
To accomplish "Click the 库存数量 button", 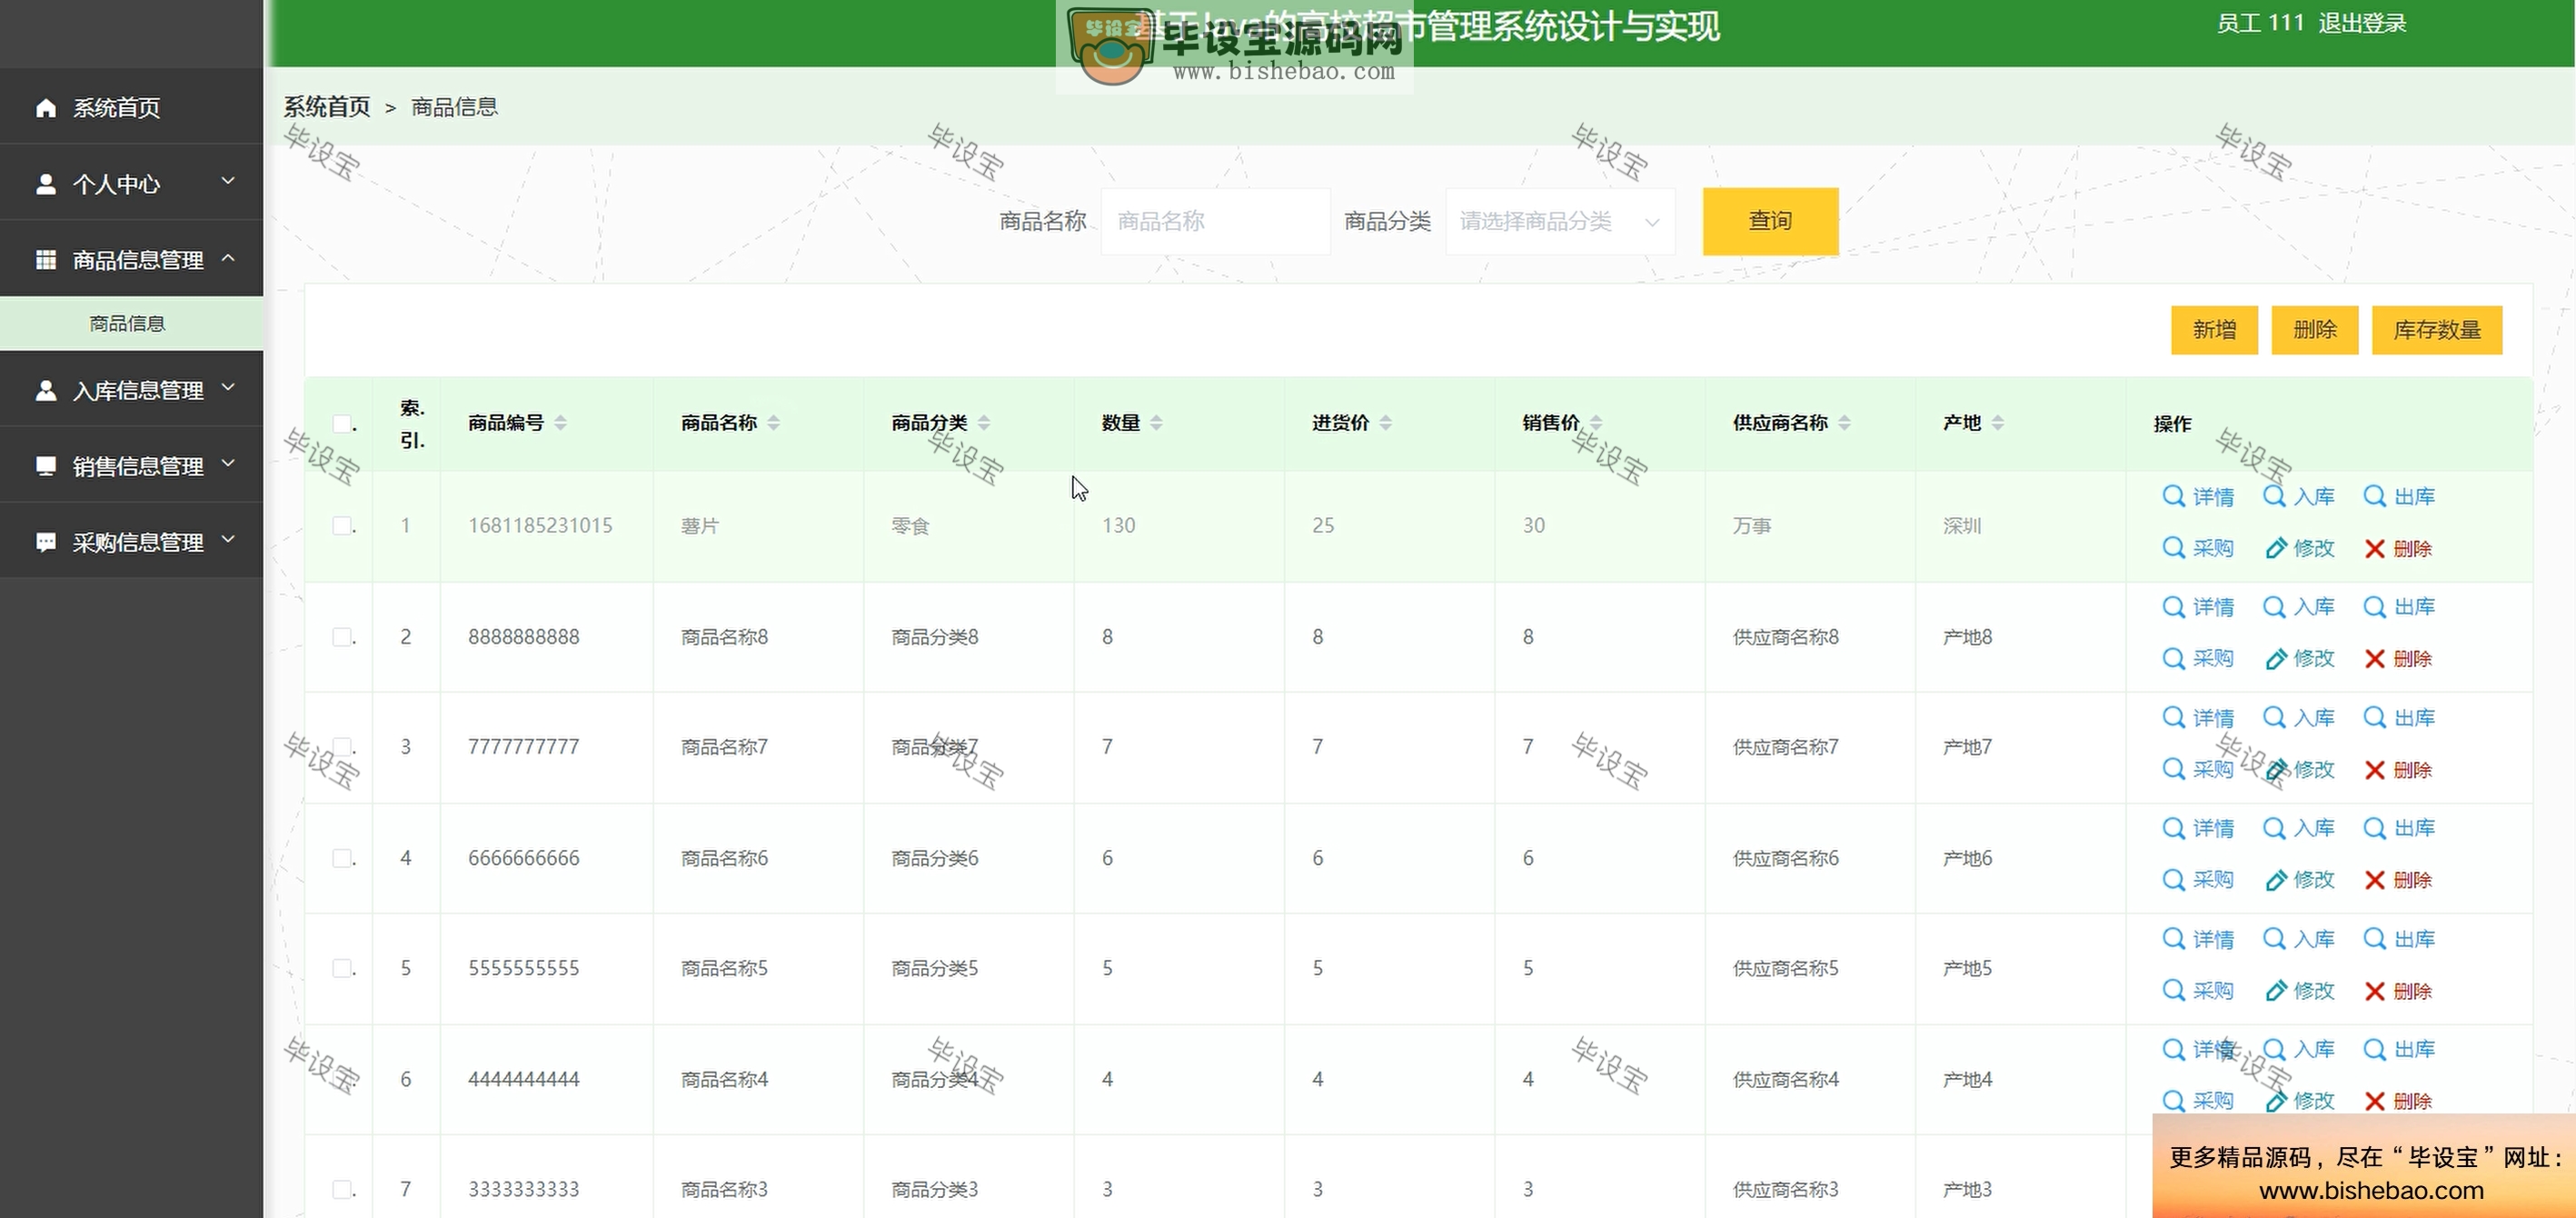I will (2436, 330).
